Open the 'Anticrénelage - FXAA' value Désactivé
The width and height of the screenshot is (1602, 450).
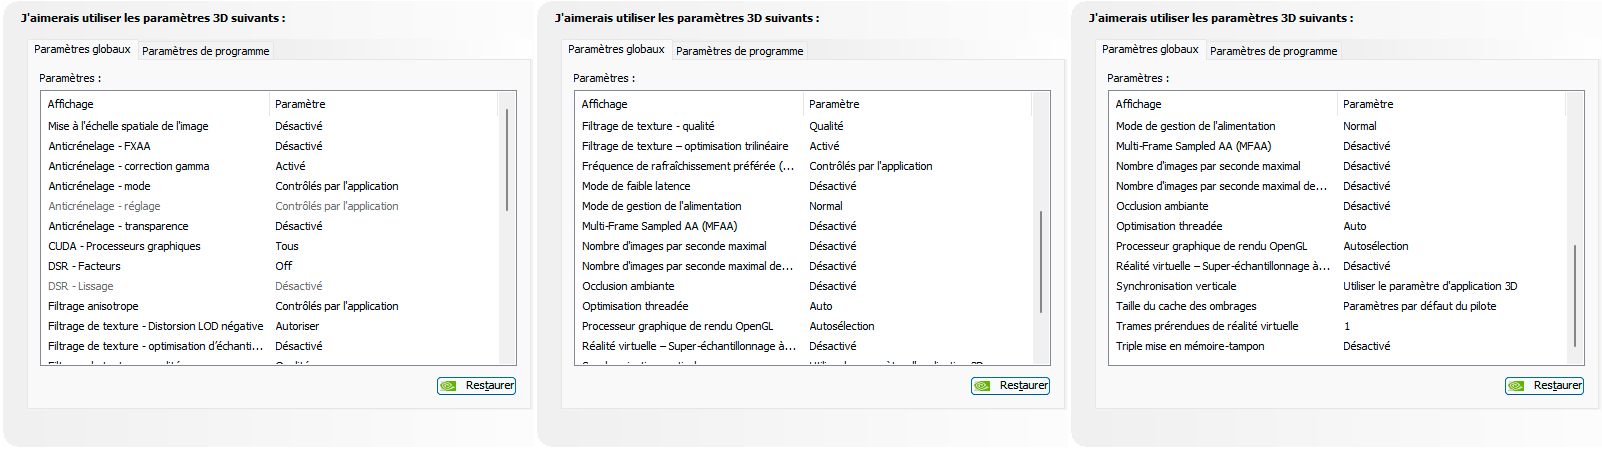(299, 146)
